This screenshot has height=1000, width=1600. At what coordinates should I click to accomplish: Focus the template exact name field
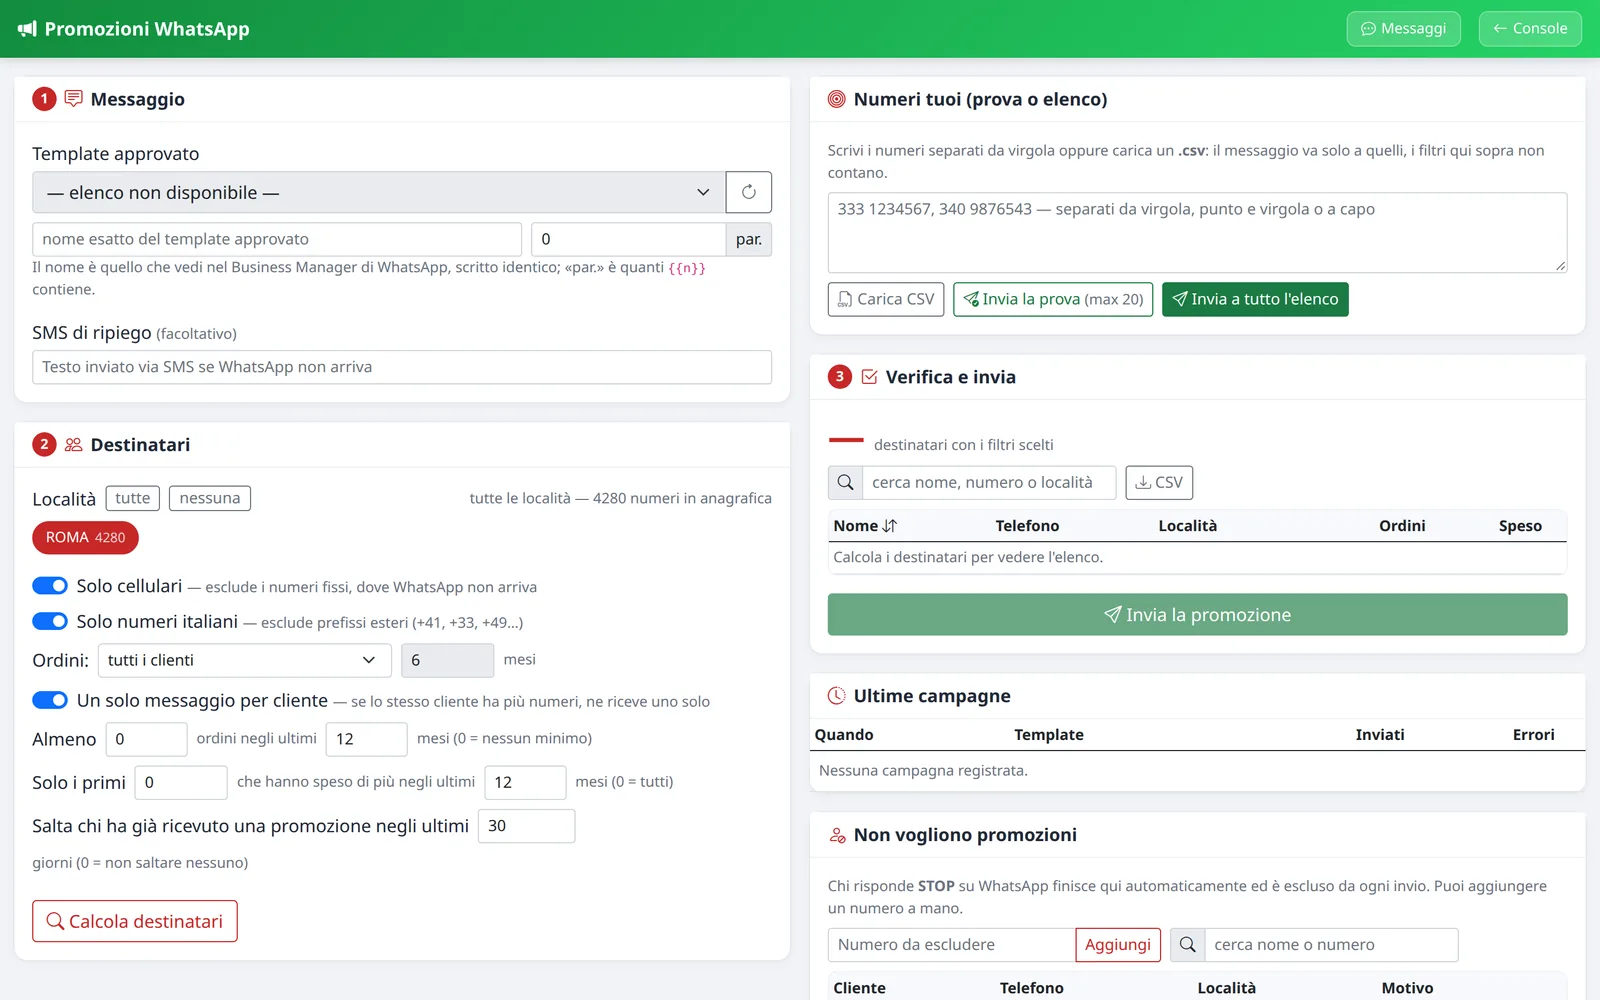277,239
